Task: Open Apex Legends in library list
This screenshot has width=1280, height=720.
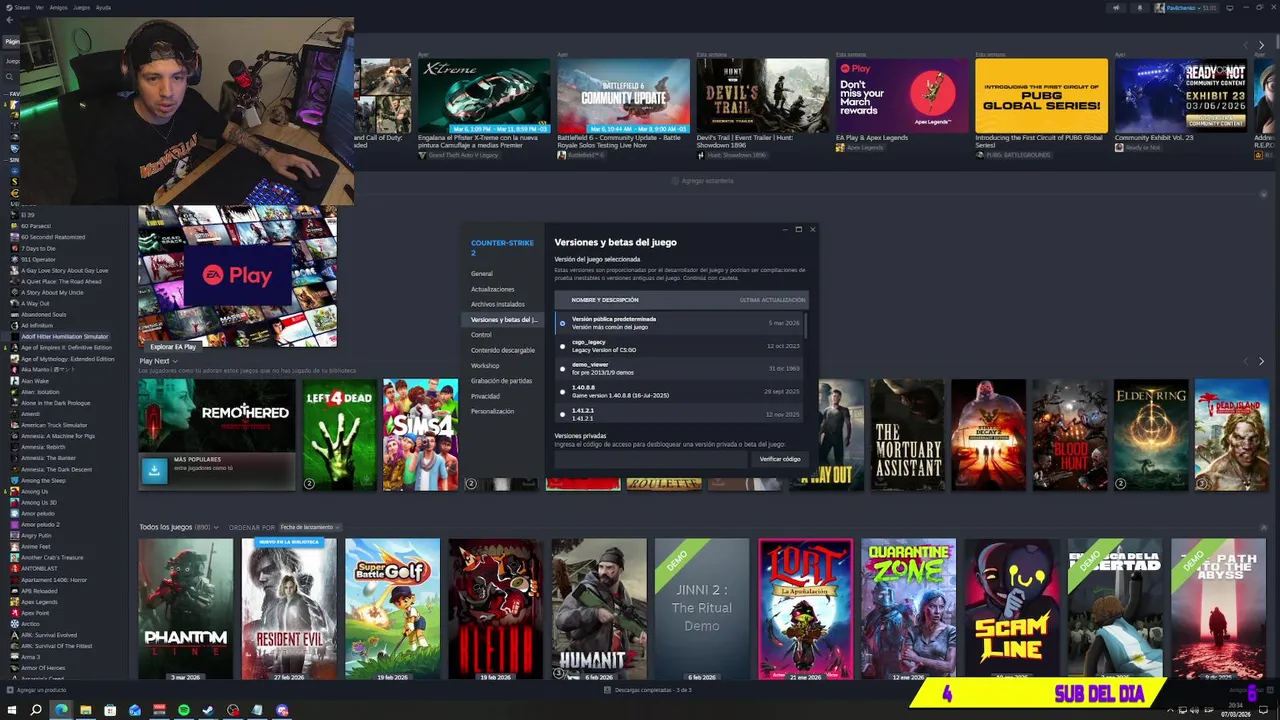Action: [x=39, y=602]
